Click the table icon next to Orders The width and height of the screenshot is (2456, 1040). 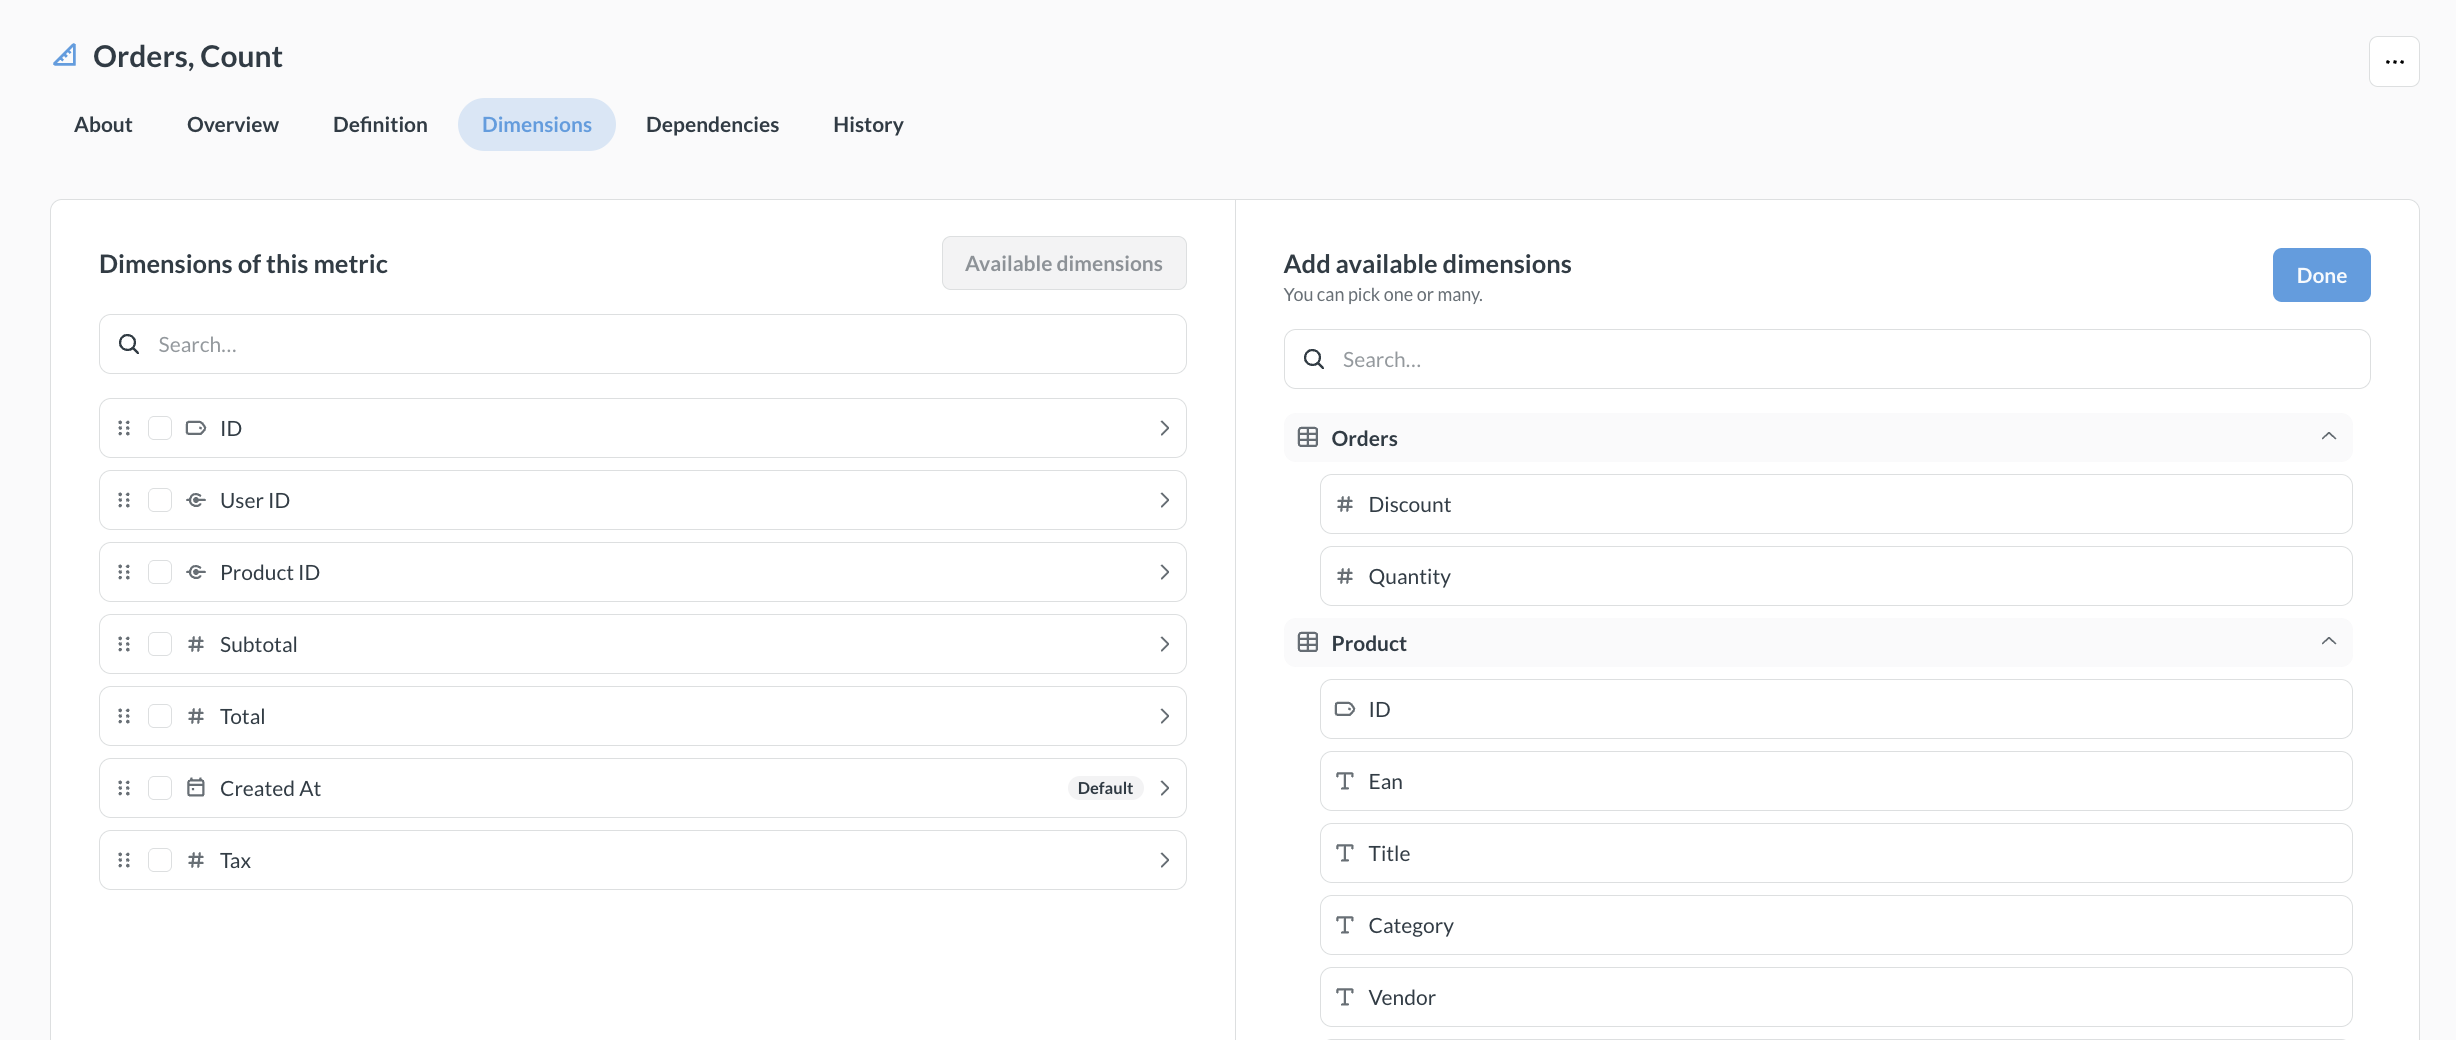click(1308, 437)
